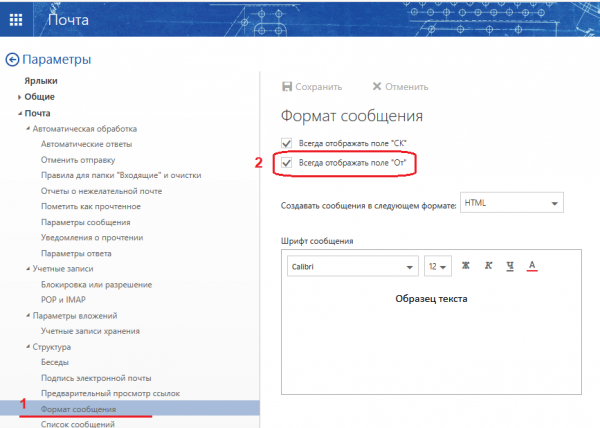The height and width of the screenshot is (428, 600).
Task: Open Предварительный просмотр ссылок settings
Action: tap(110, 393)
